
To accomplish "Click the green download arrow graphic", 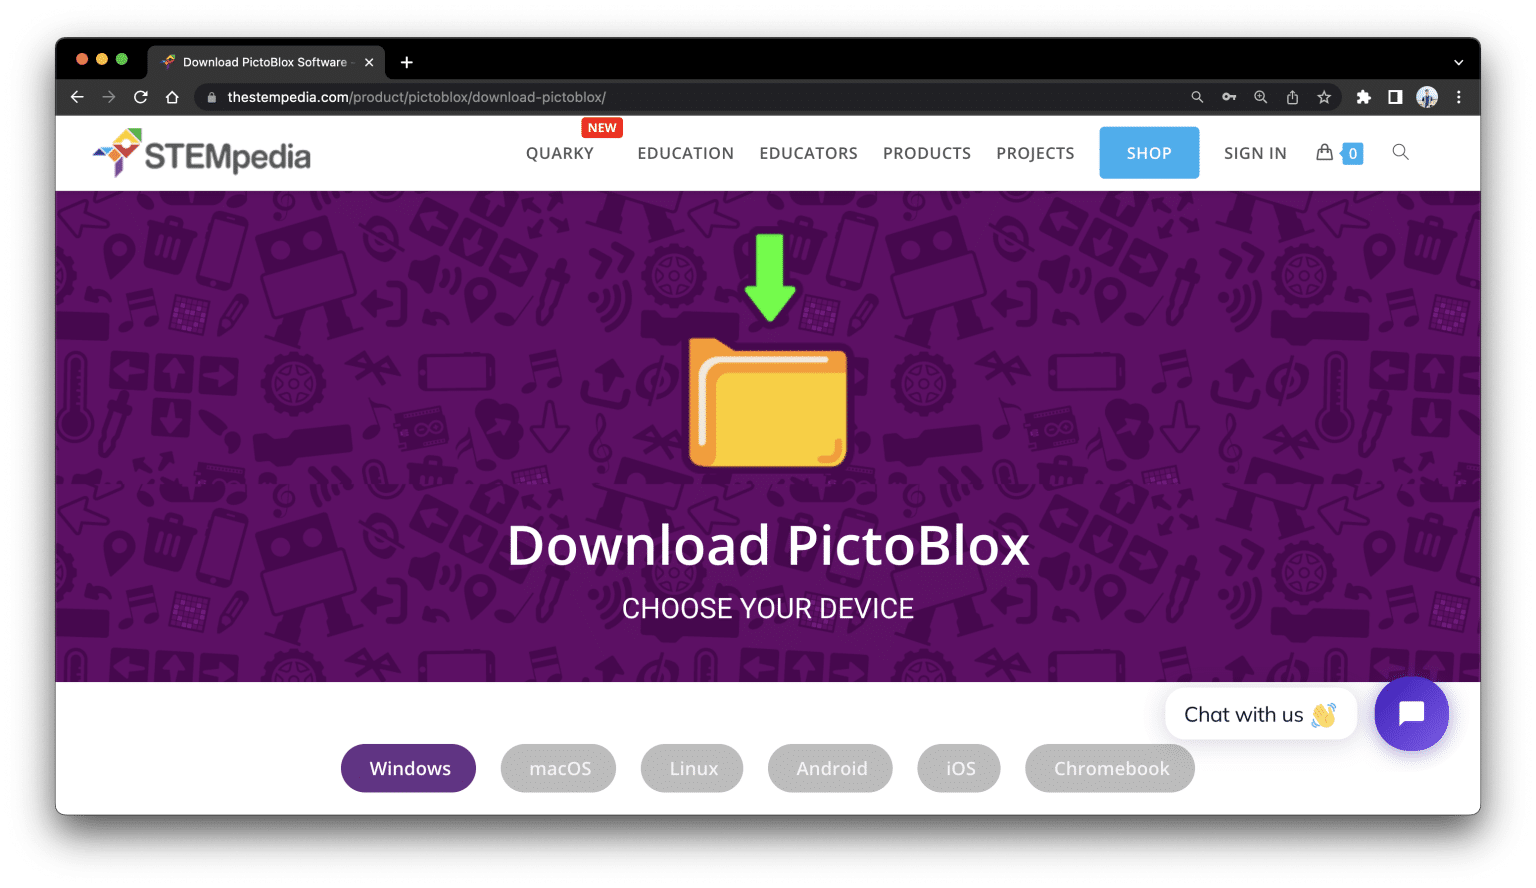I will 768,276.
